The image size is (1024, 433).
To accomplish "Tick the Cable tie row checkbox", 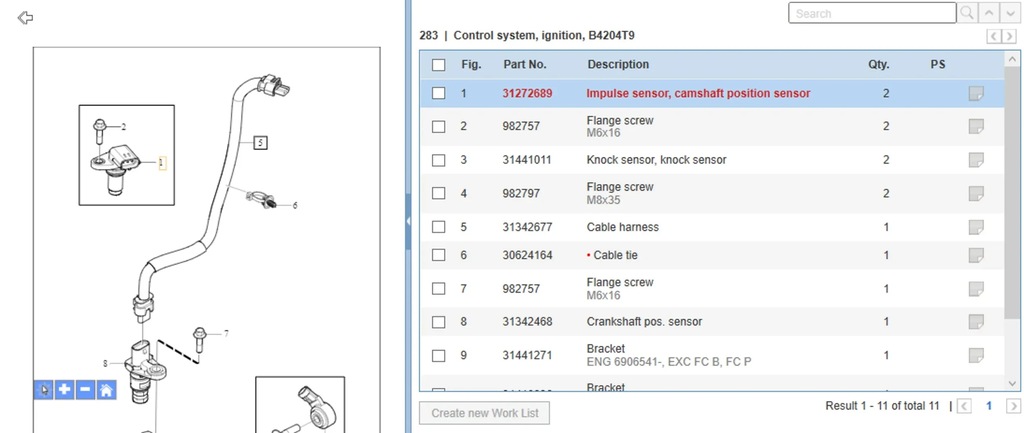I will coord(438,255).
